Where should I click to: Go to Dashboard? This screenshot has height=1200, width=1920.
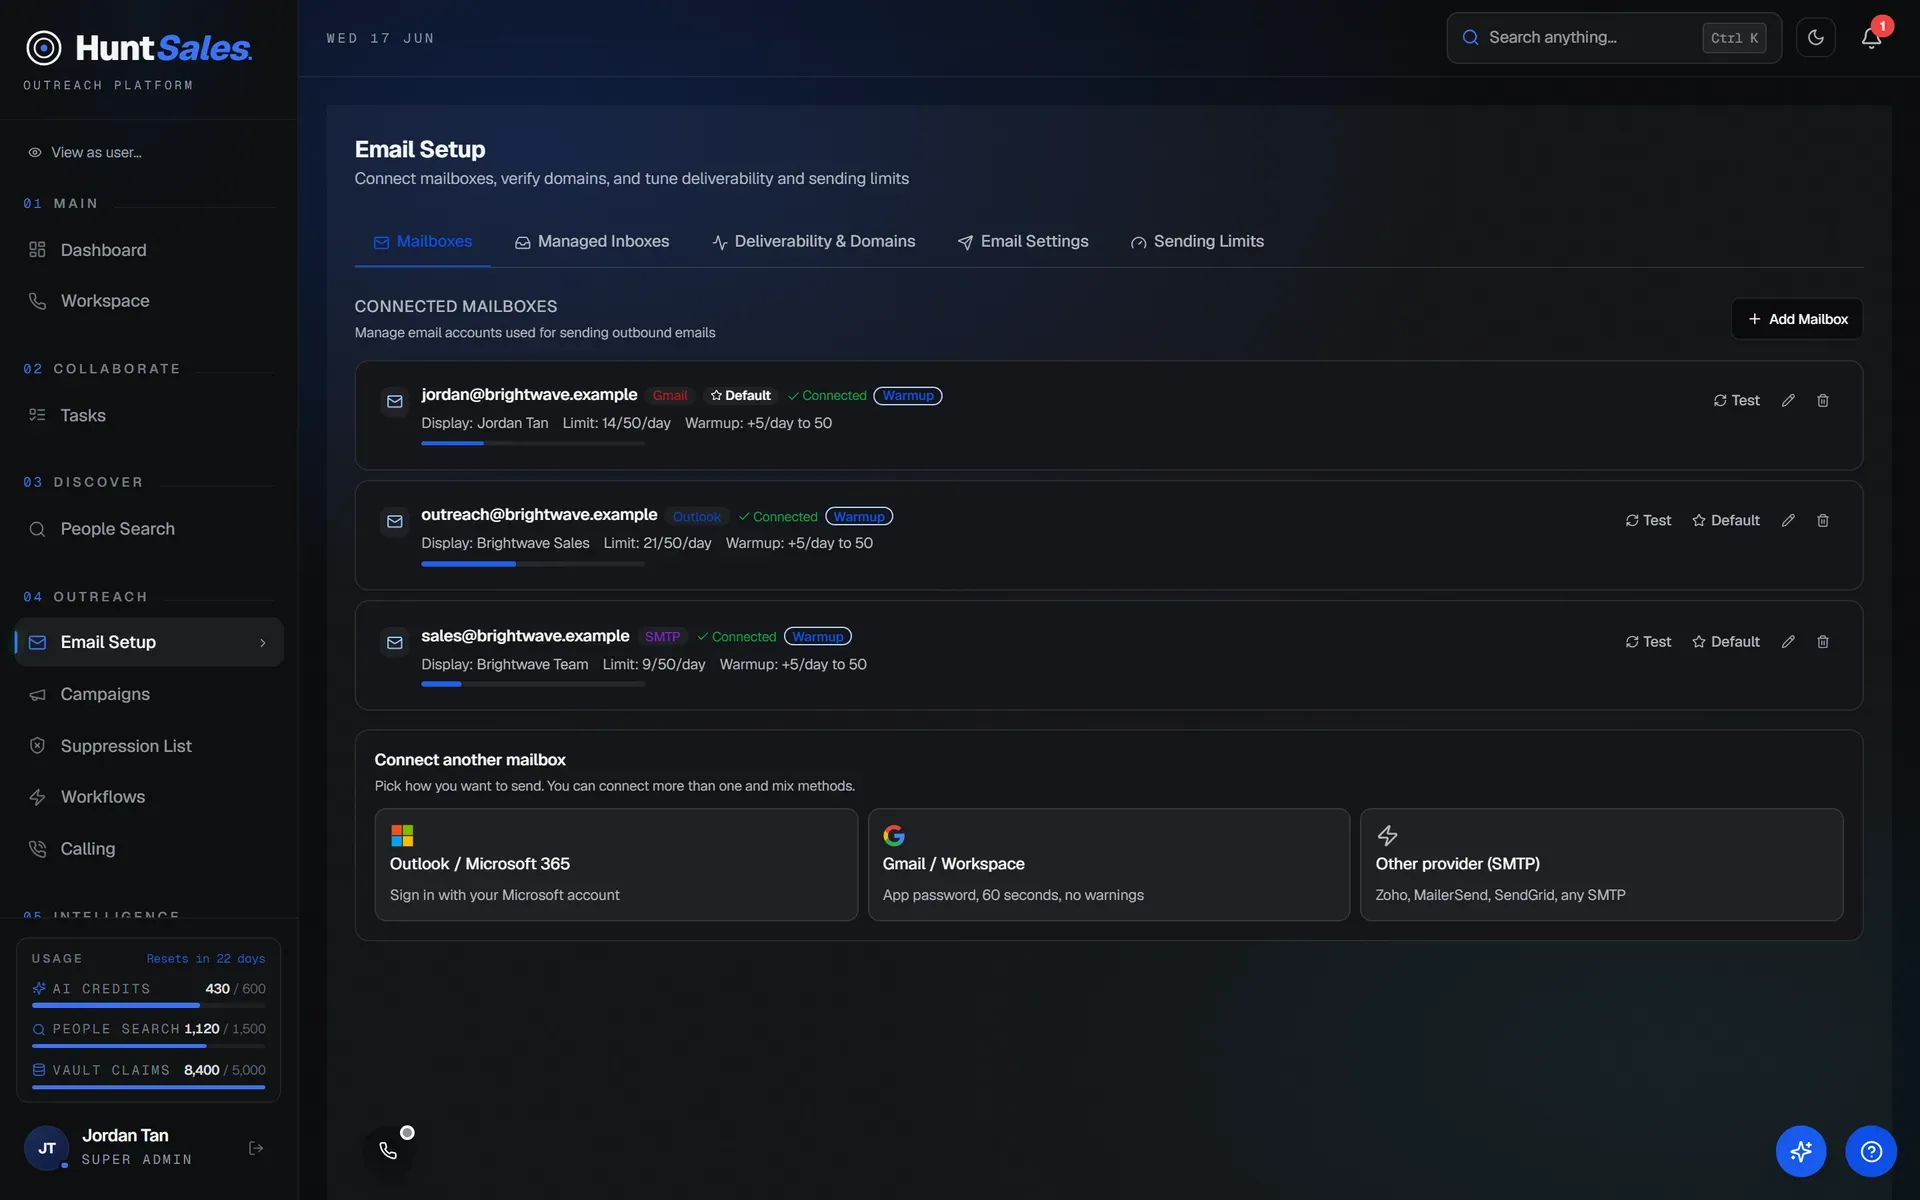(148, 250)
